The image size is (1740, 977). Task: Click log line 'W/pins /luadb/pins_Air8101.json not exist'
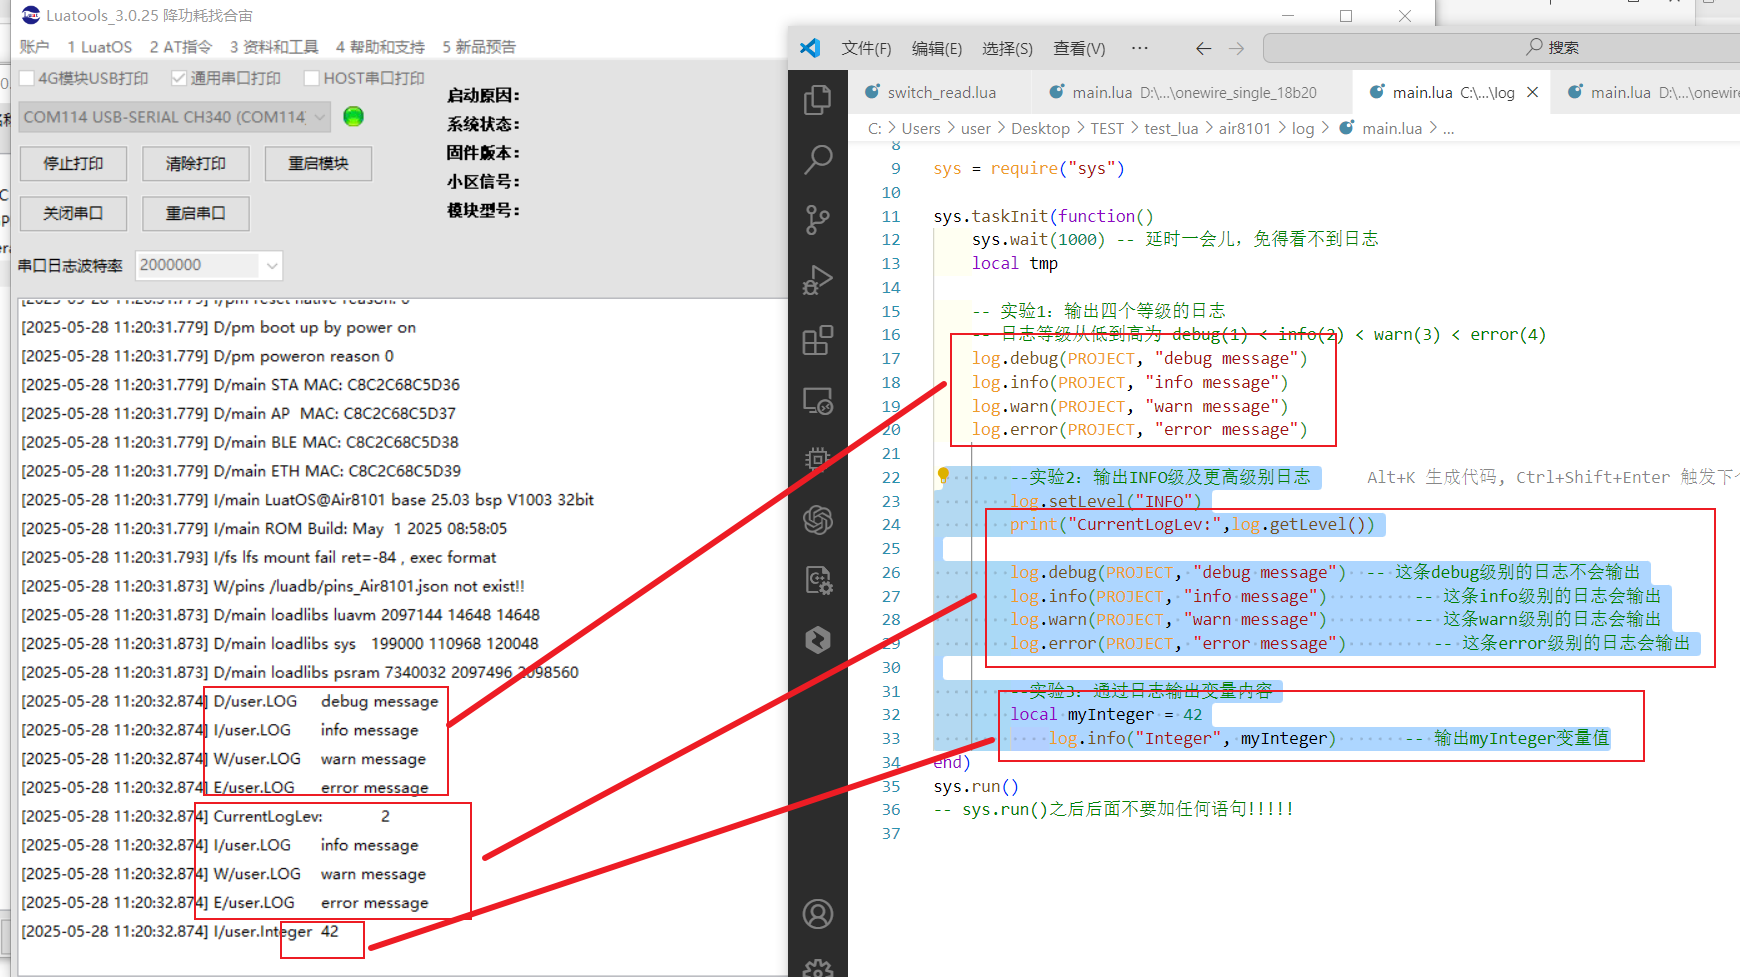(x=273, y=586)
